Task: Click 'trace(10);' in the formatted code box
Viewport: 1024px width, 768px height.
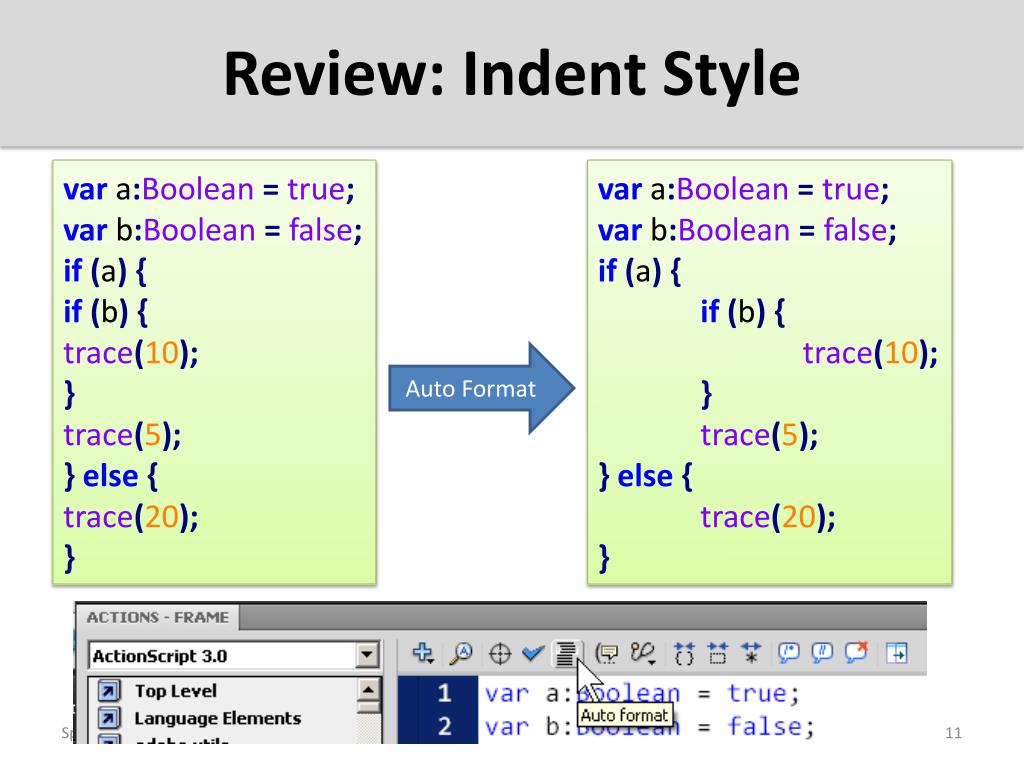Action: (x=870, y=353)
